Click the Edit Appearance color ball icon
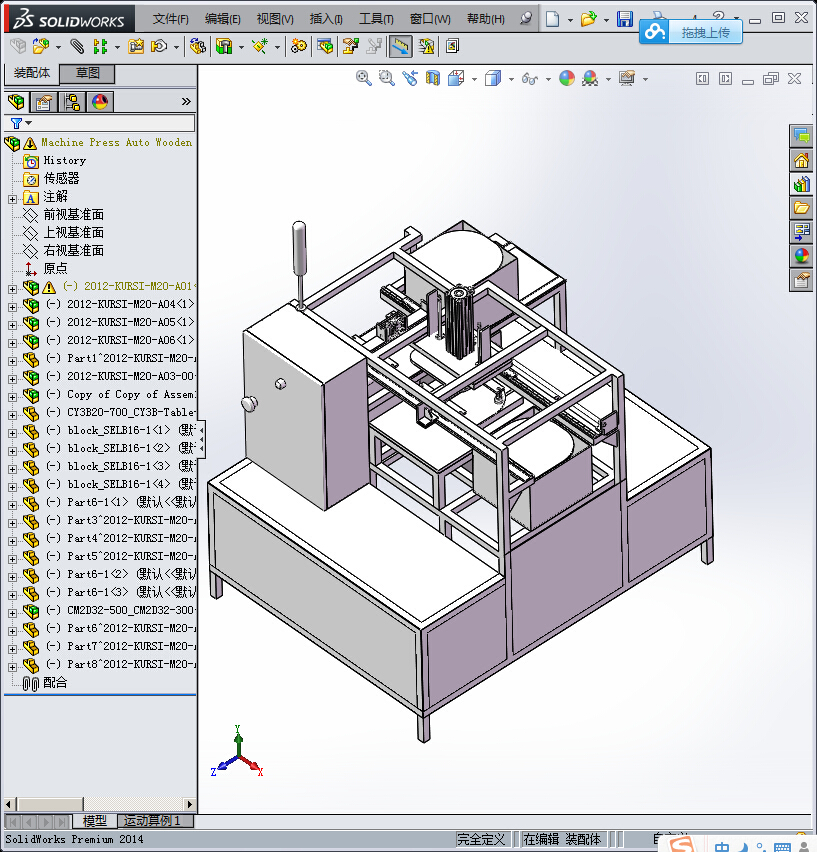The width and height of the screenshot is (817, 852). click(x=567, y=78)
